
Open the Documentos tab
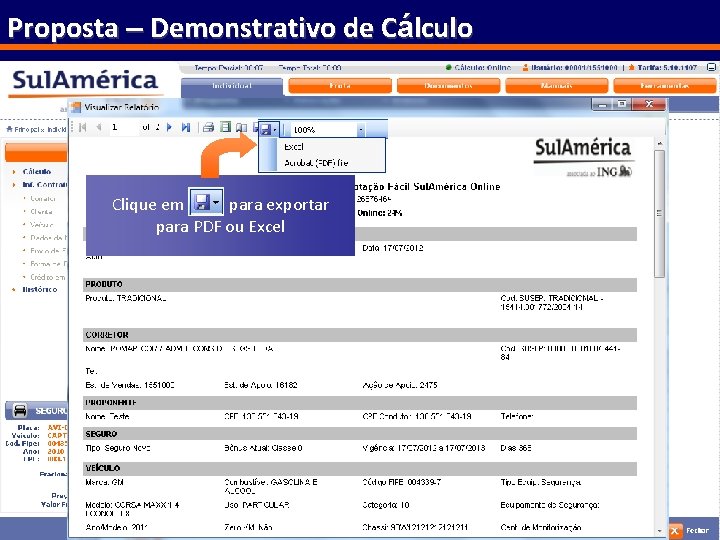[x=448, y=86]
